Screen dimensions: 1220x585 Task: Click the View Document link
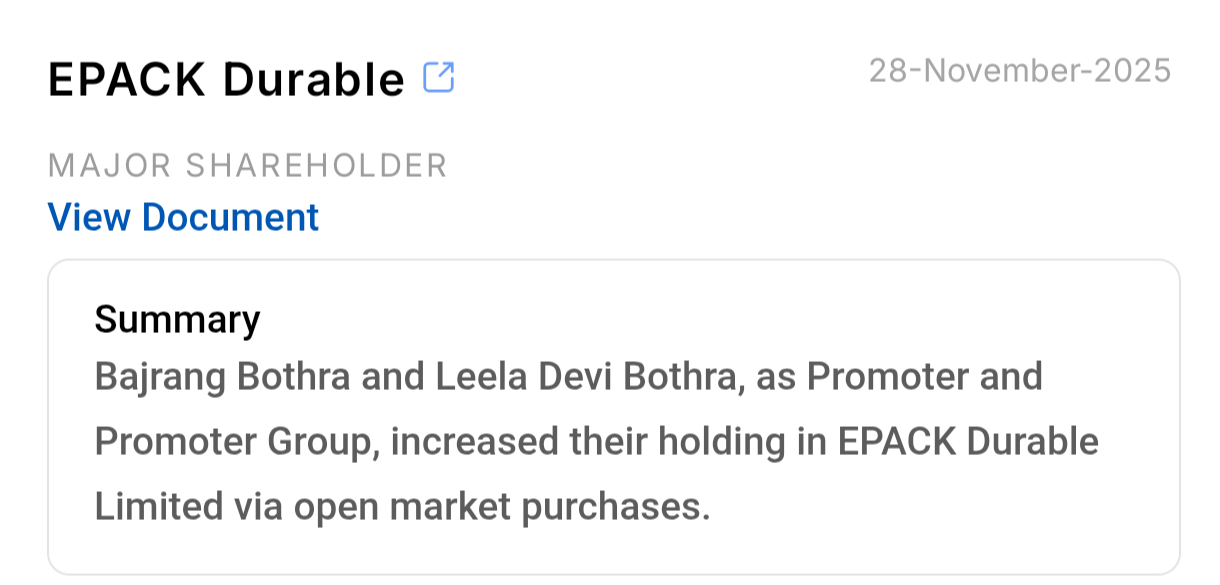tap(183, 217)
